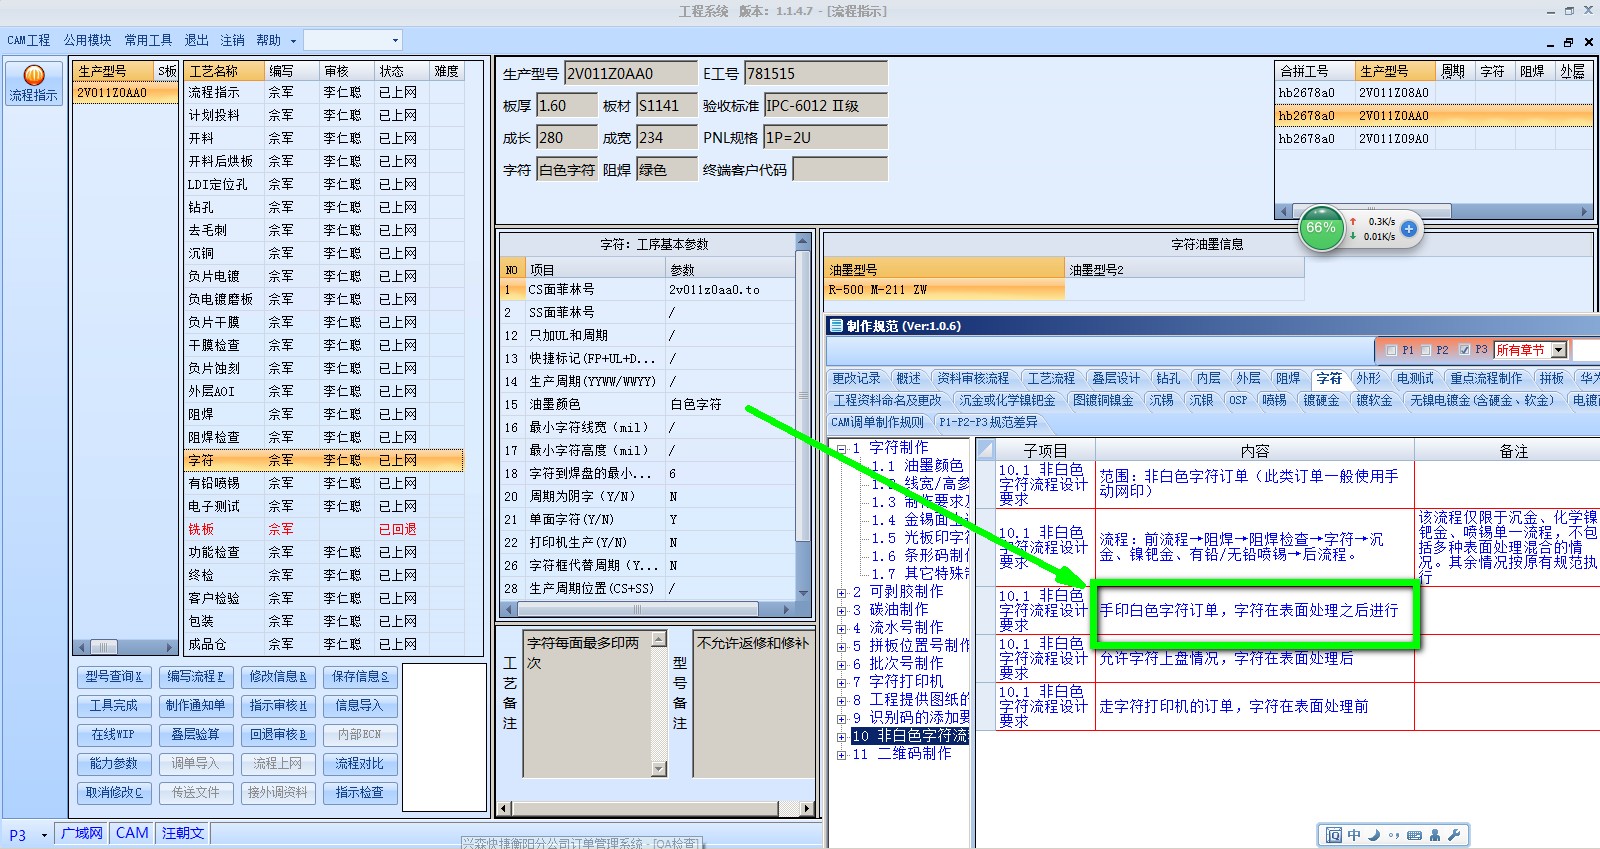Viewport: 1600px width, 849px height.
Task: Click the 叠层验算 button
Action: tap(196, 735)
